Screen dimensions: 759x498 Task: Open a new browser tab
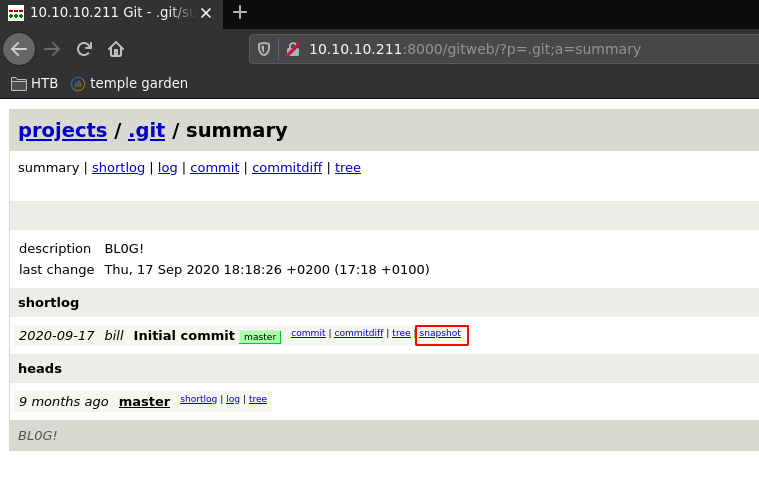tap(240, 12)
